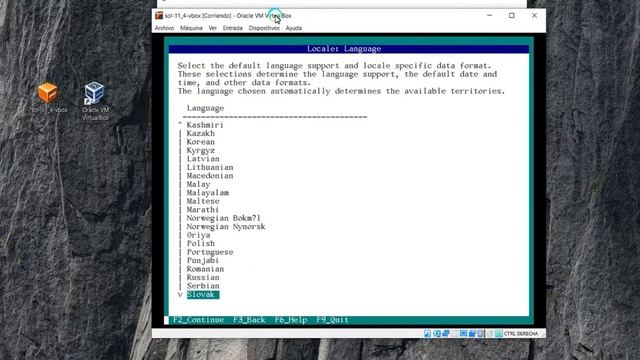Click the VirtualBox window title bar icon
The width and height of the screenshot is (640, 360).
(159, 16)
